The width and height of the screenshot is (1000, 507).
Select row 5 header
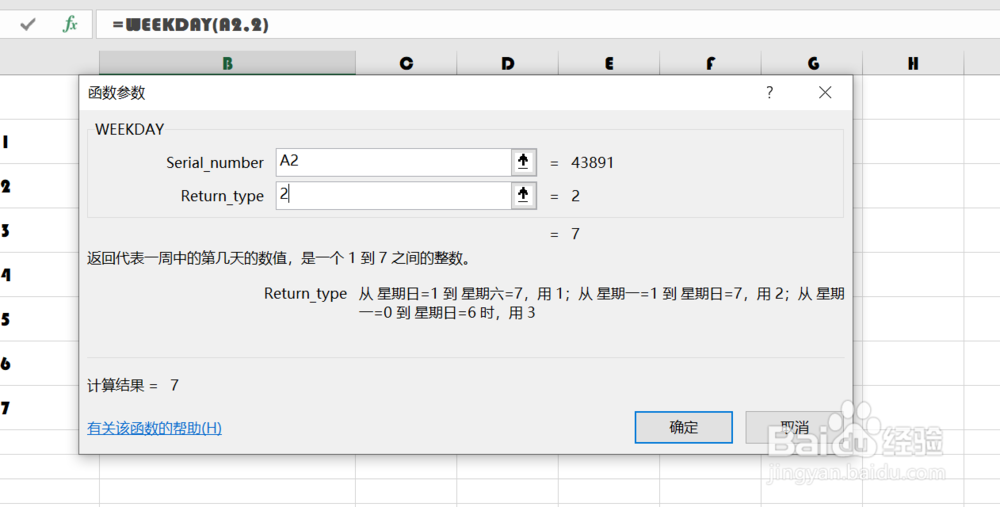point(6,320)
